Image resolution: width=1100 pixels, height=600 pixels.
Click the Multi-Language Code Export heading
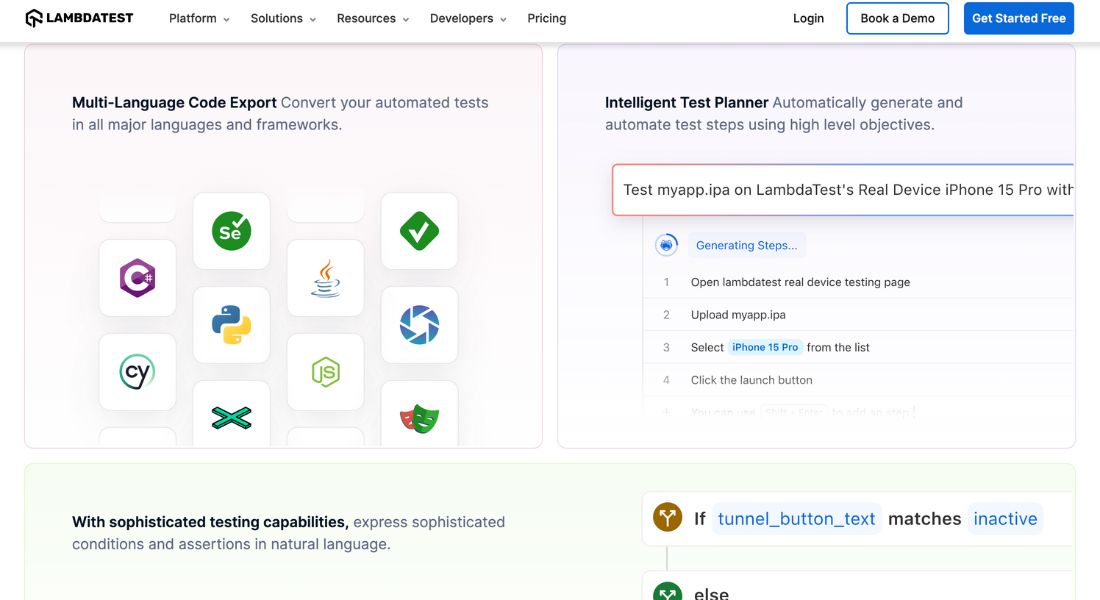click(174, 102)
